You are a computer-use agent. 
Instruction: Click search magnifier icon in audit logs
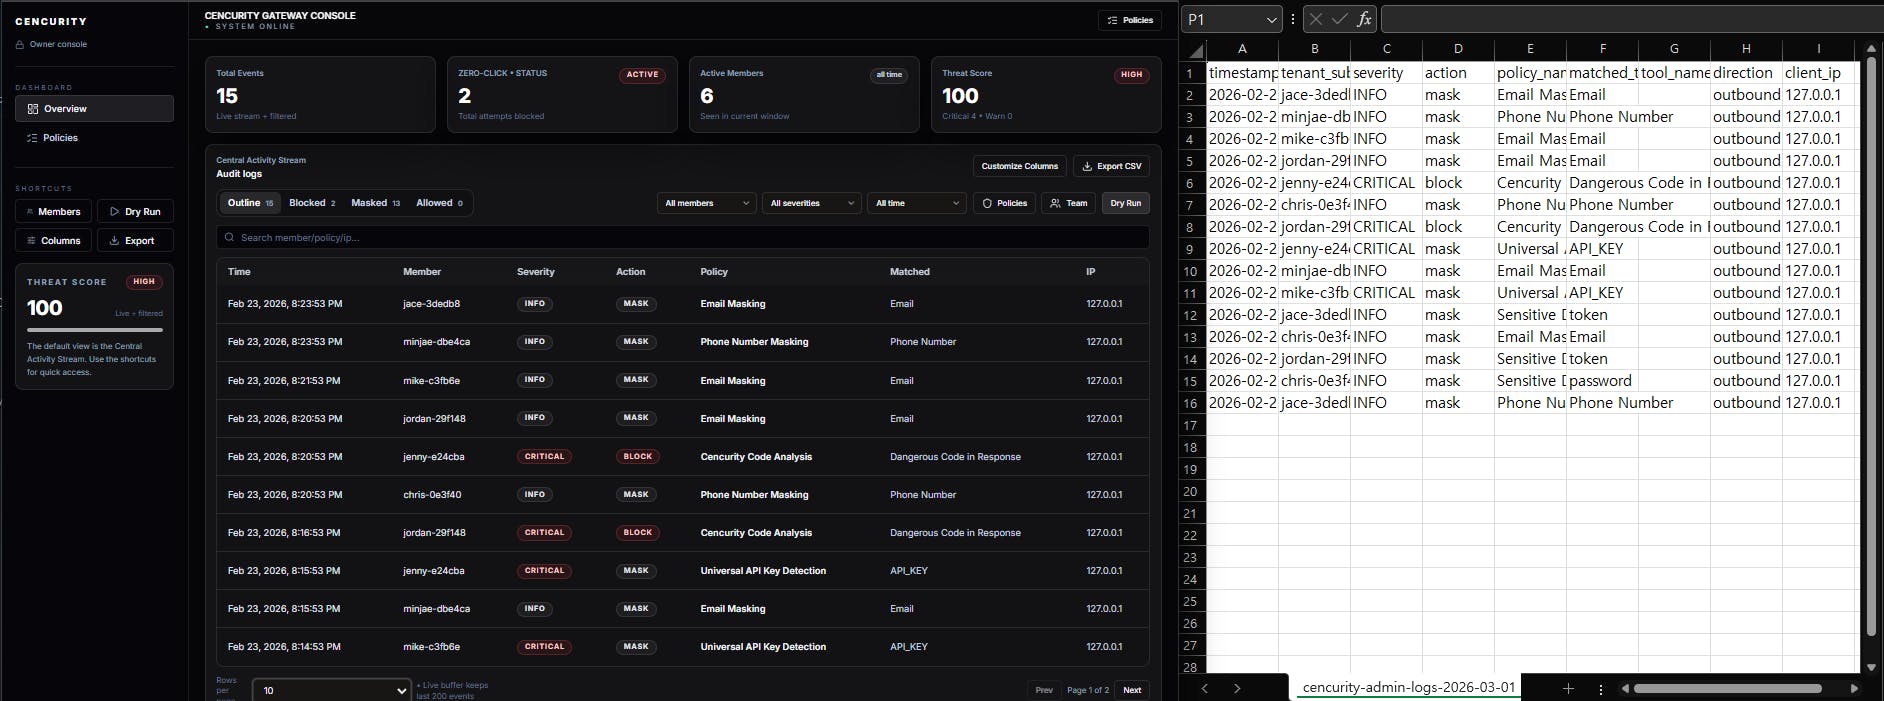click(x=230, y=238)
